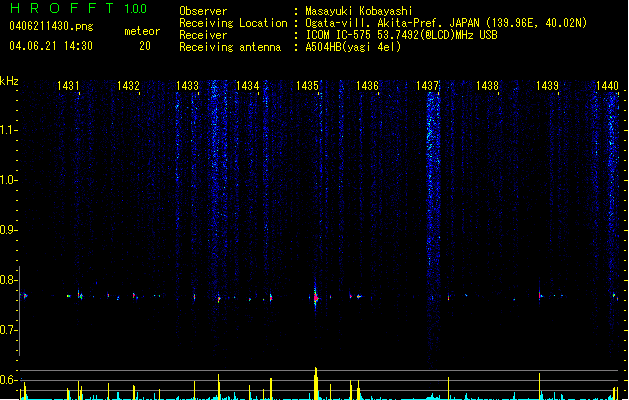Screen dimensions: 629x400
Task: Click the 0.9 kHz axis label
Action: (x=8, y=230)
